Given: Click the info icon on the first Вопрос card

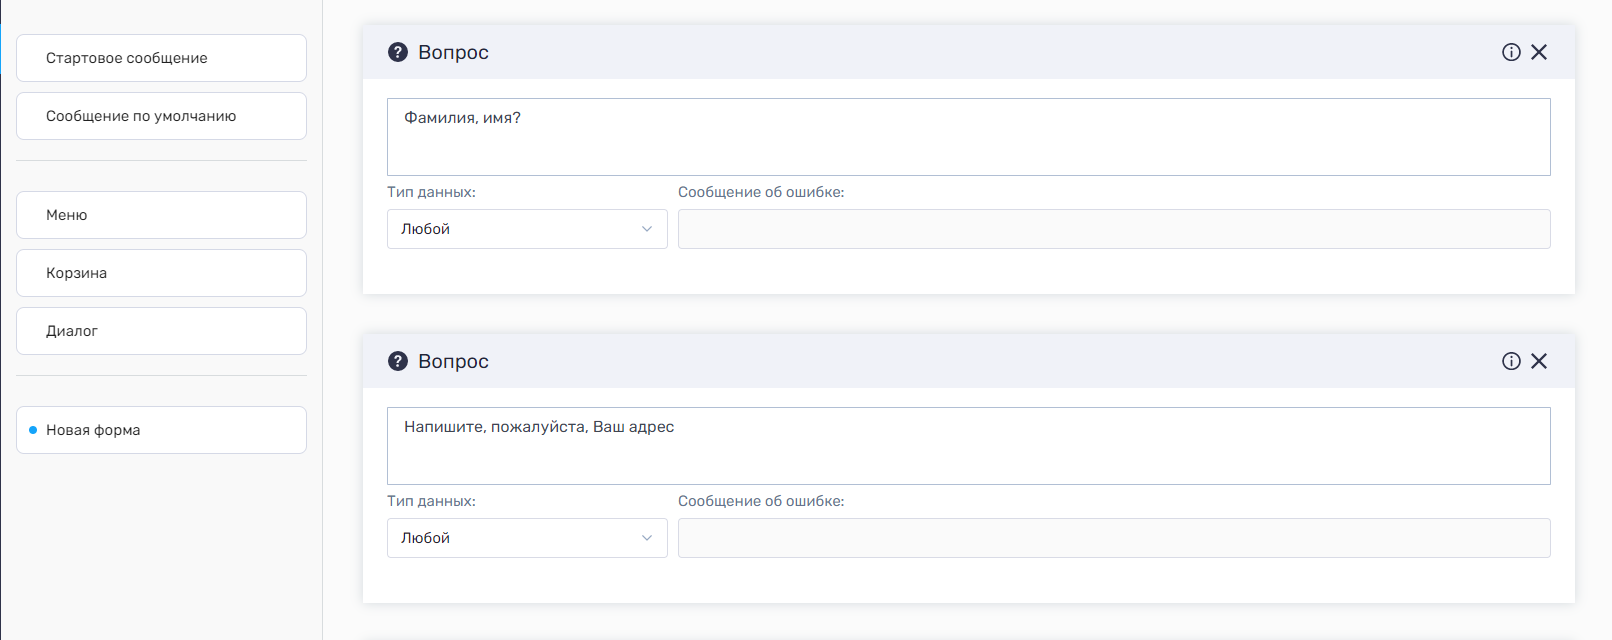Looking at the screenshot, I should click(1511, 52).
